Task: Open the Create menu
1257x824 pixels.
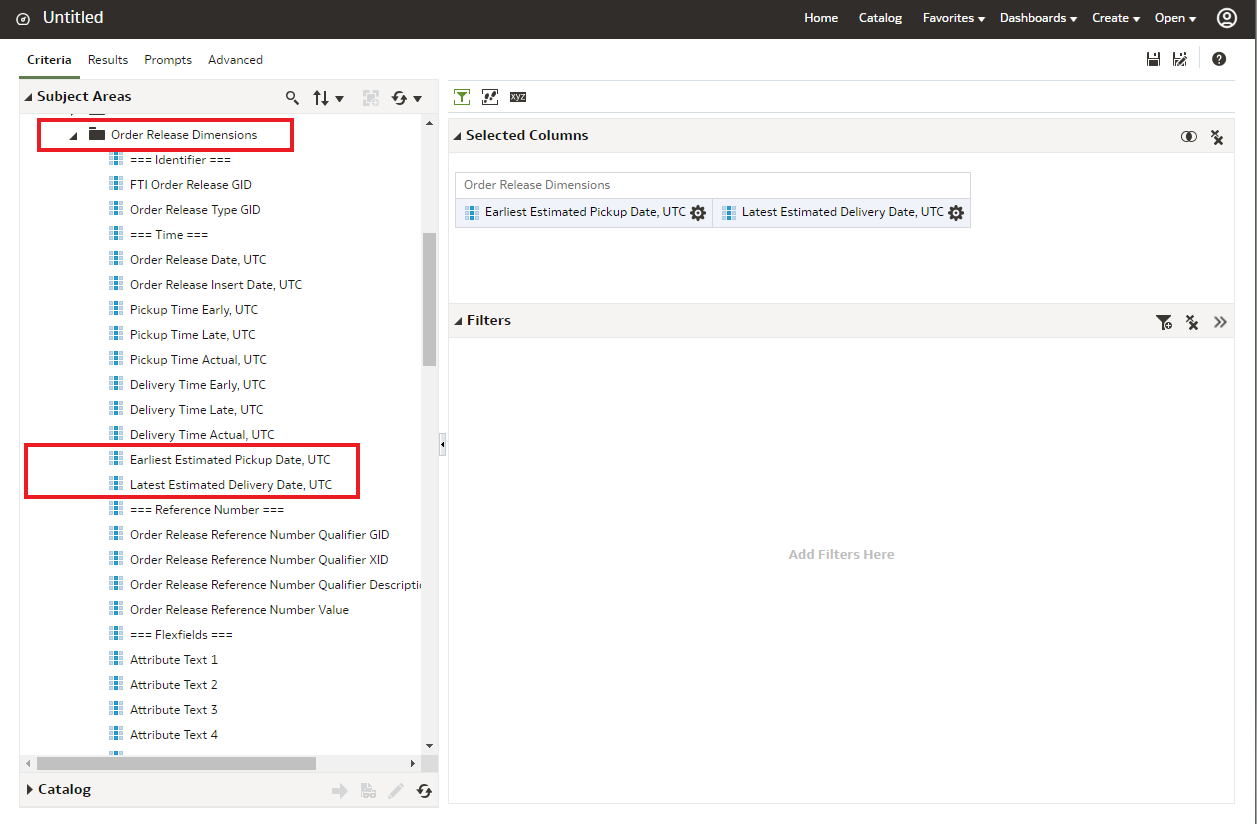Action: pos(1116,18)
